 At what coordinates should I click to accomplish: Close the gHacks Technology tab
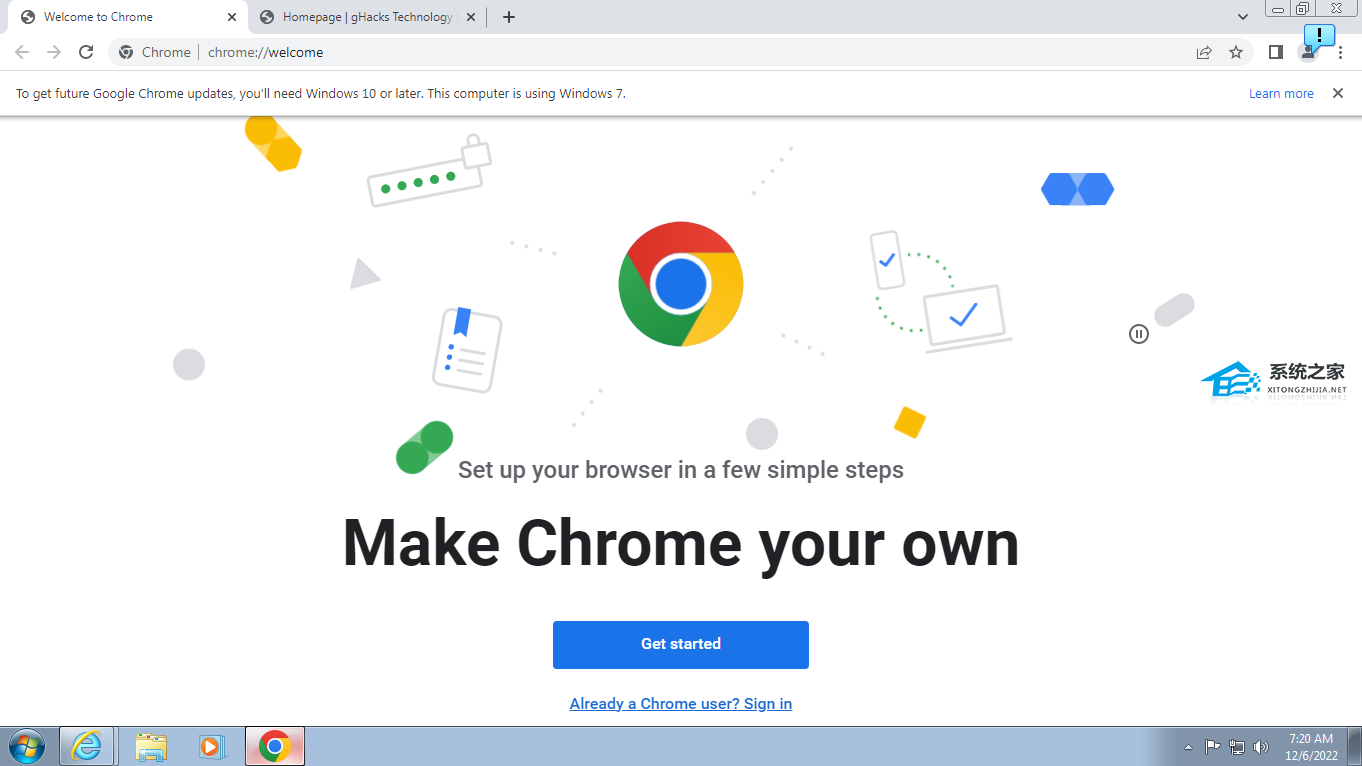tap(471, 17)
